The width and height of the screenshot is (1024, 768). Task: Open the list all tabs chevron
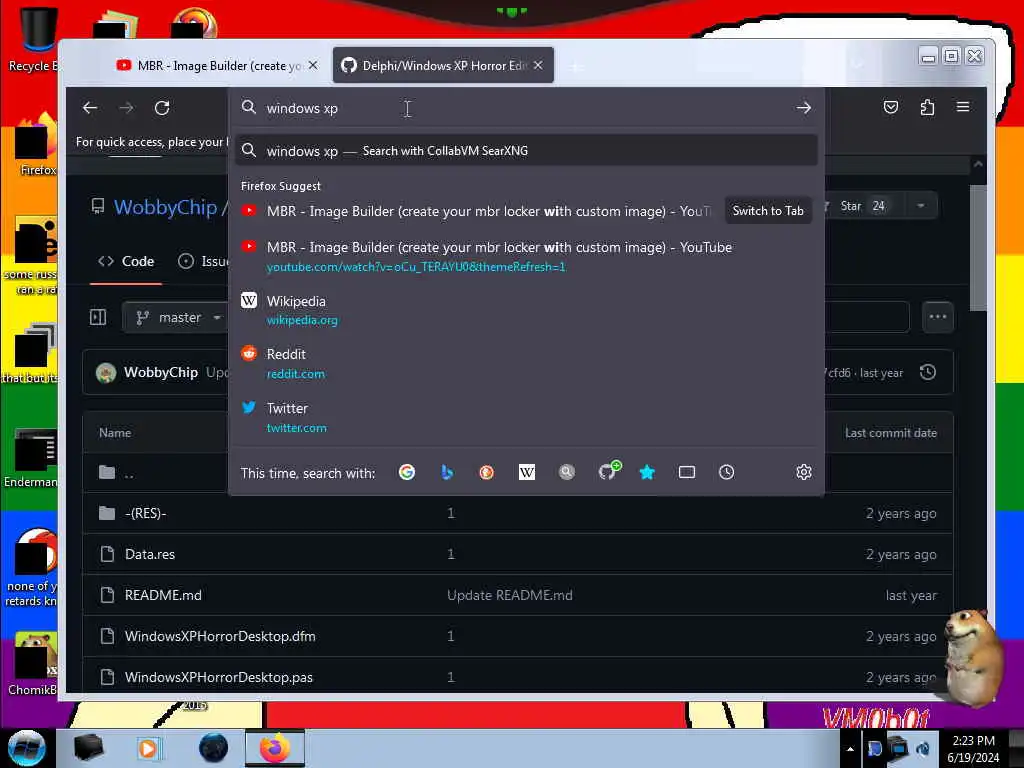(857, 65)
